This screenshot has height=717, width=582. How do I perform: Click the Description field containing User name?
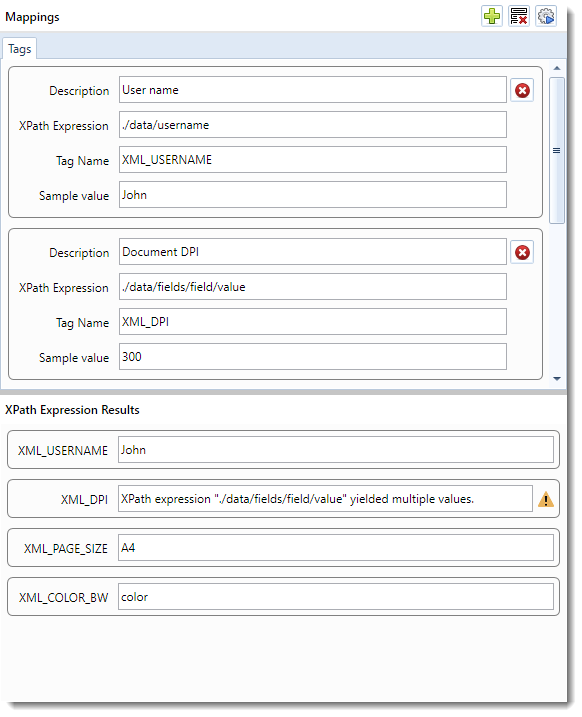pos(313,90)
